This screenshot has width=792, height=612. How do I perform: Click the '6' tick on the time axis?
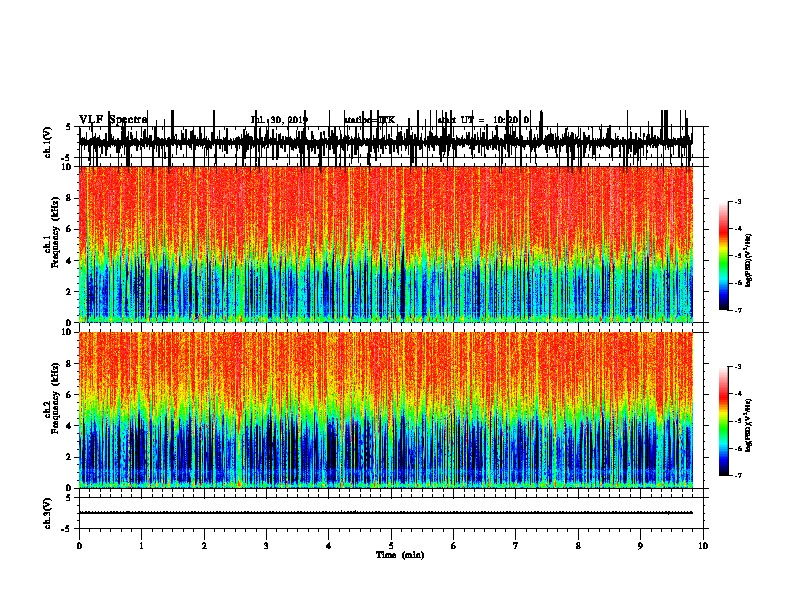click(454, 546)
